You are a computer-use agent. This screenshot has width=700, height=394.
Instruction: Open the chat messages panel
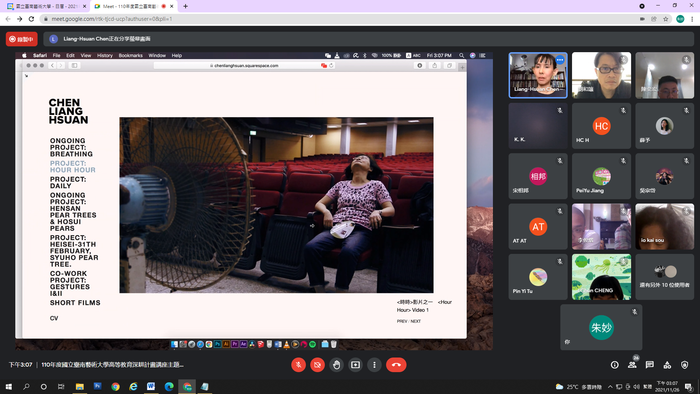[650, 365]
